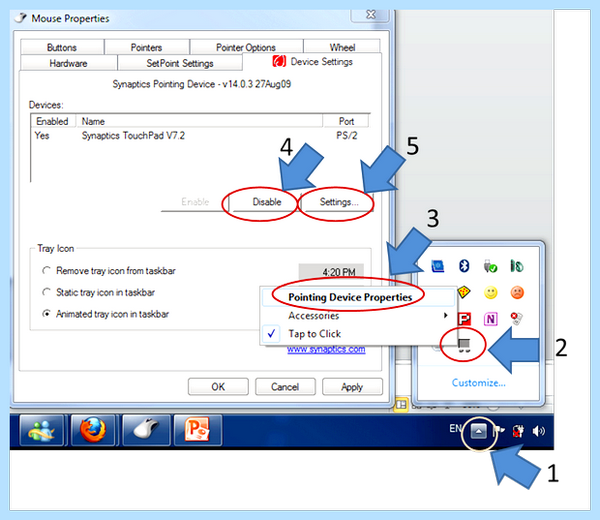Viewport: 600px width, 520px height.
Task: Open the Settings... button
Action: click(339, 202)
